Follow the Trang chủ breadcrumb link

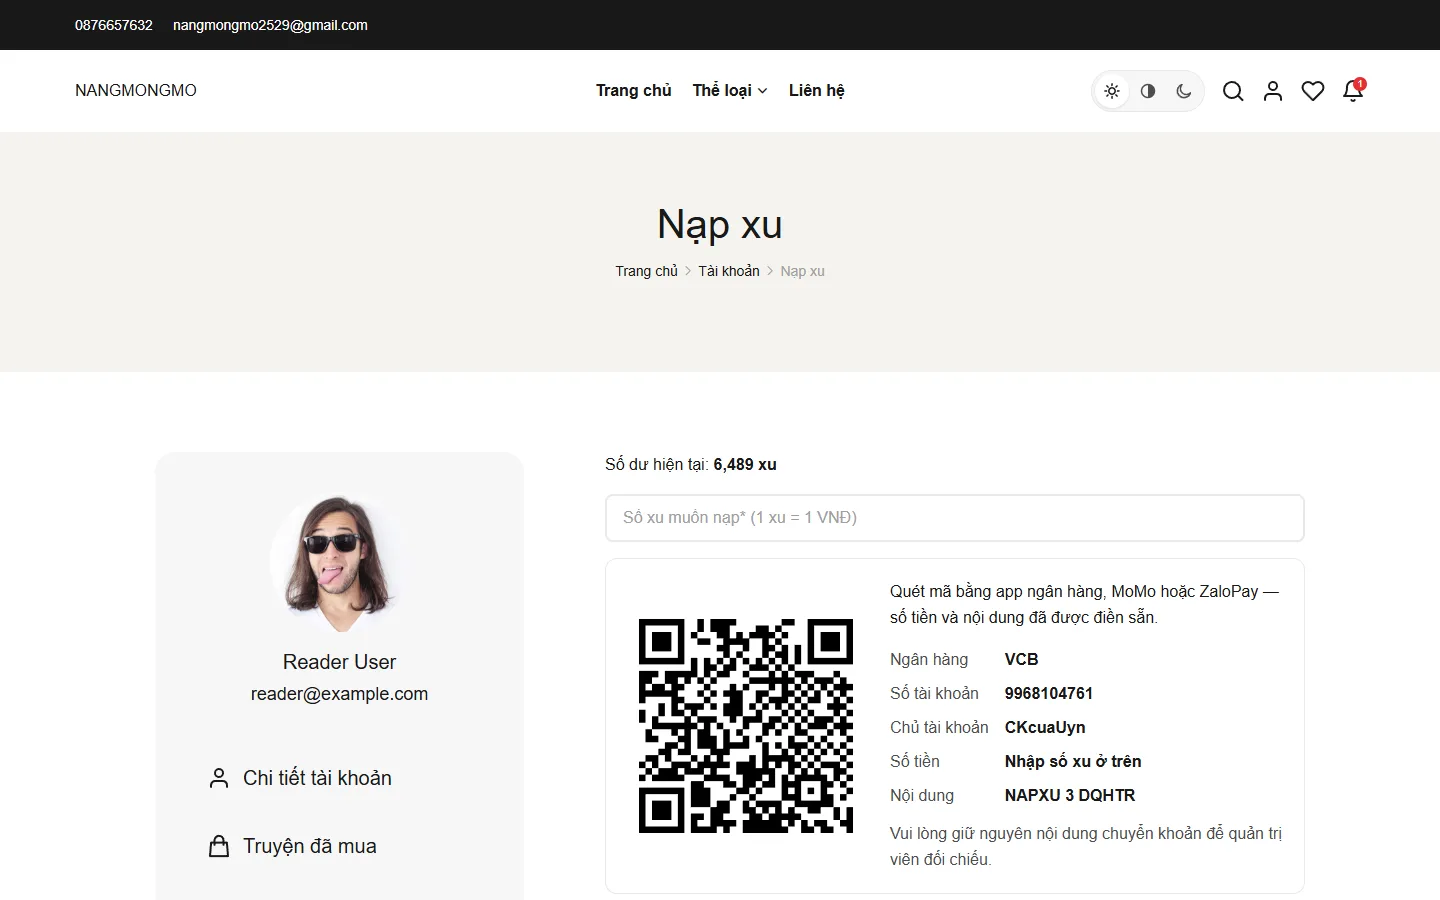(646, 271)
